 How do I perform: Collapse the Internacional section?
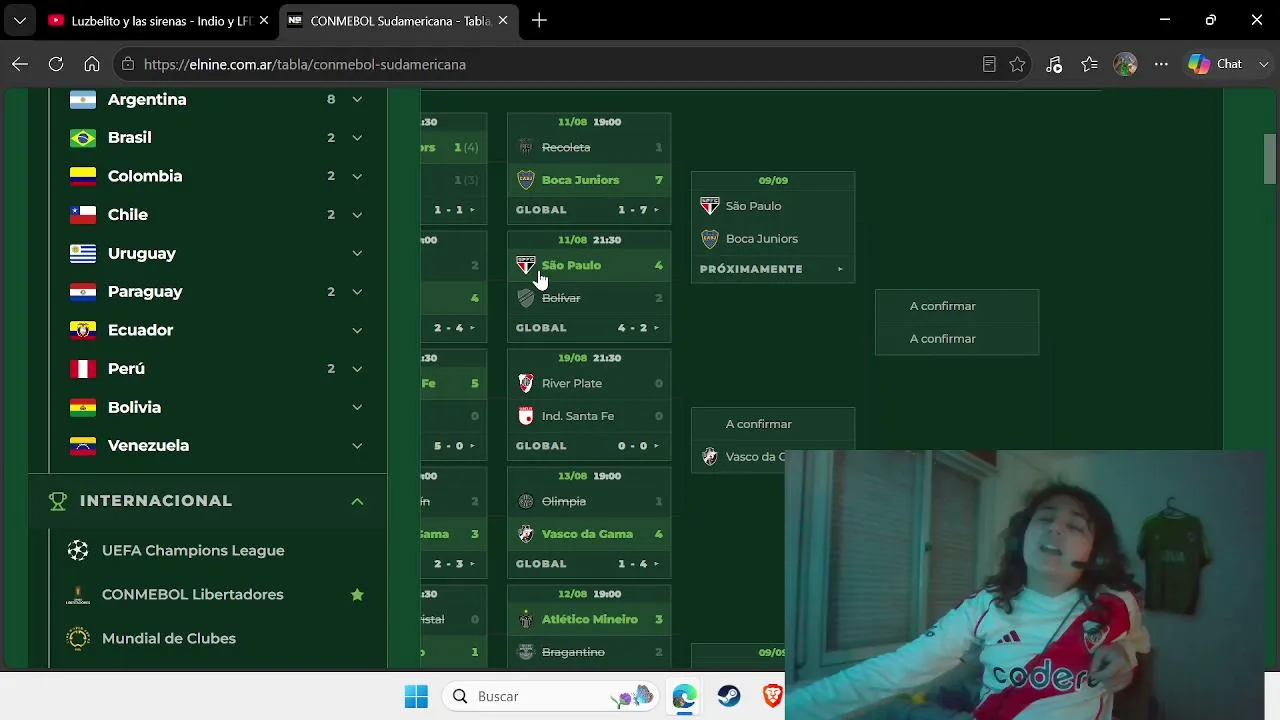coord(357,501)
